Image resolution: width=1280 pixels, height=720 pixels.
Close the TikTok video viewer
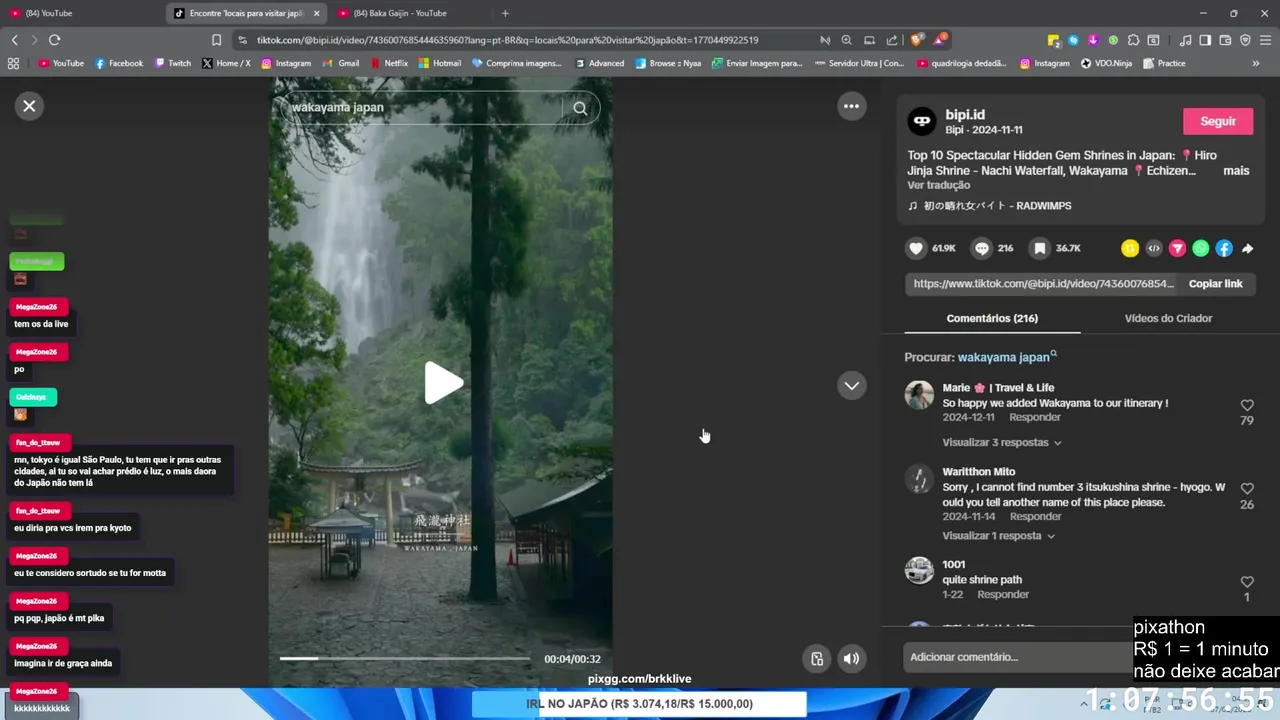tap(29, 106)
